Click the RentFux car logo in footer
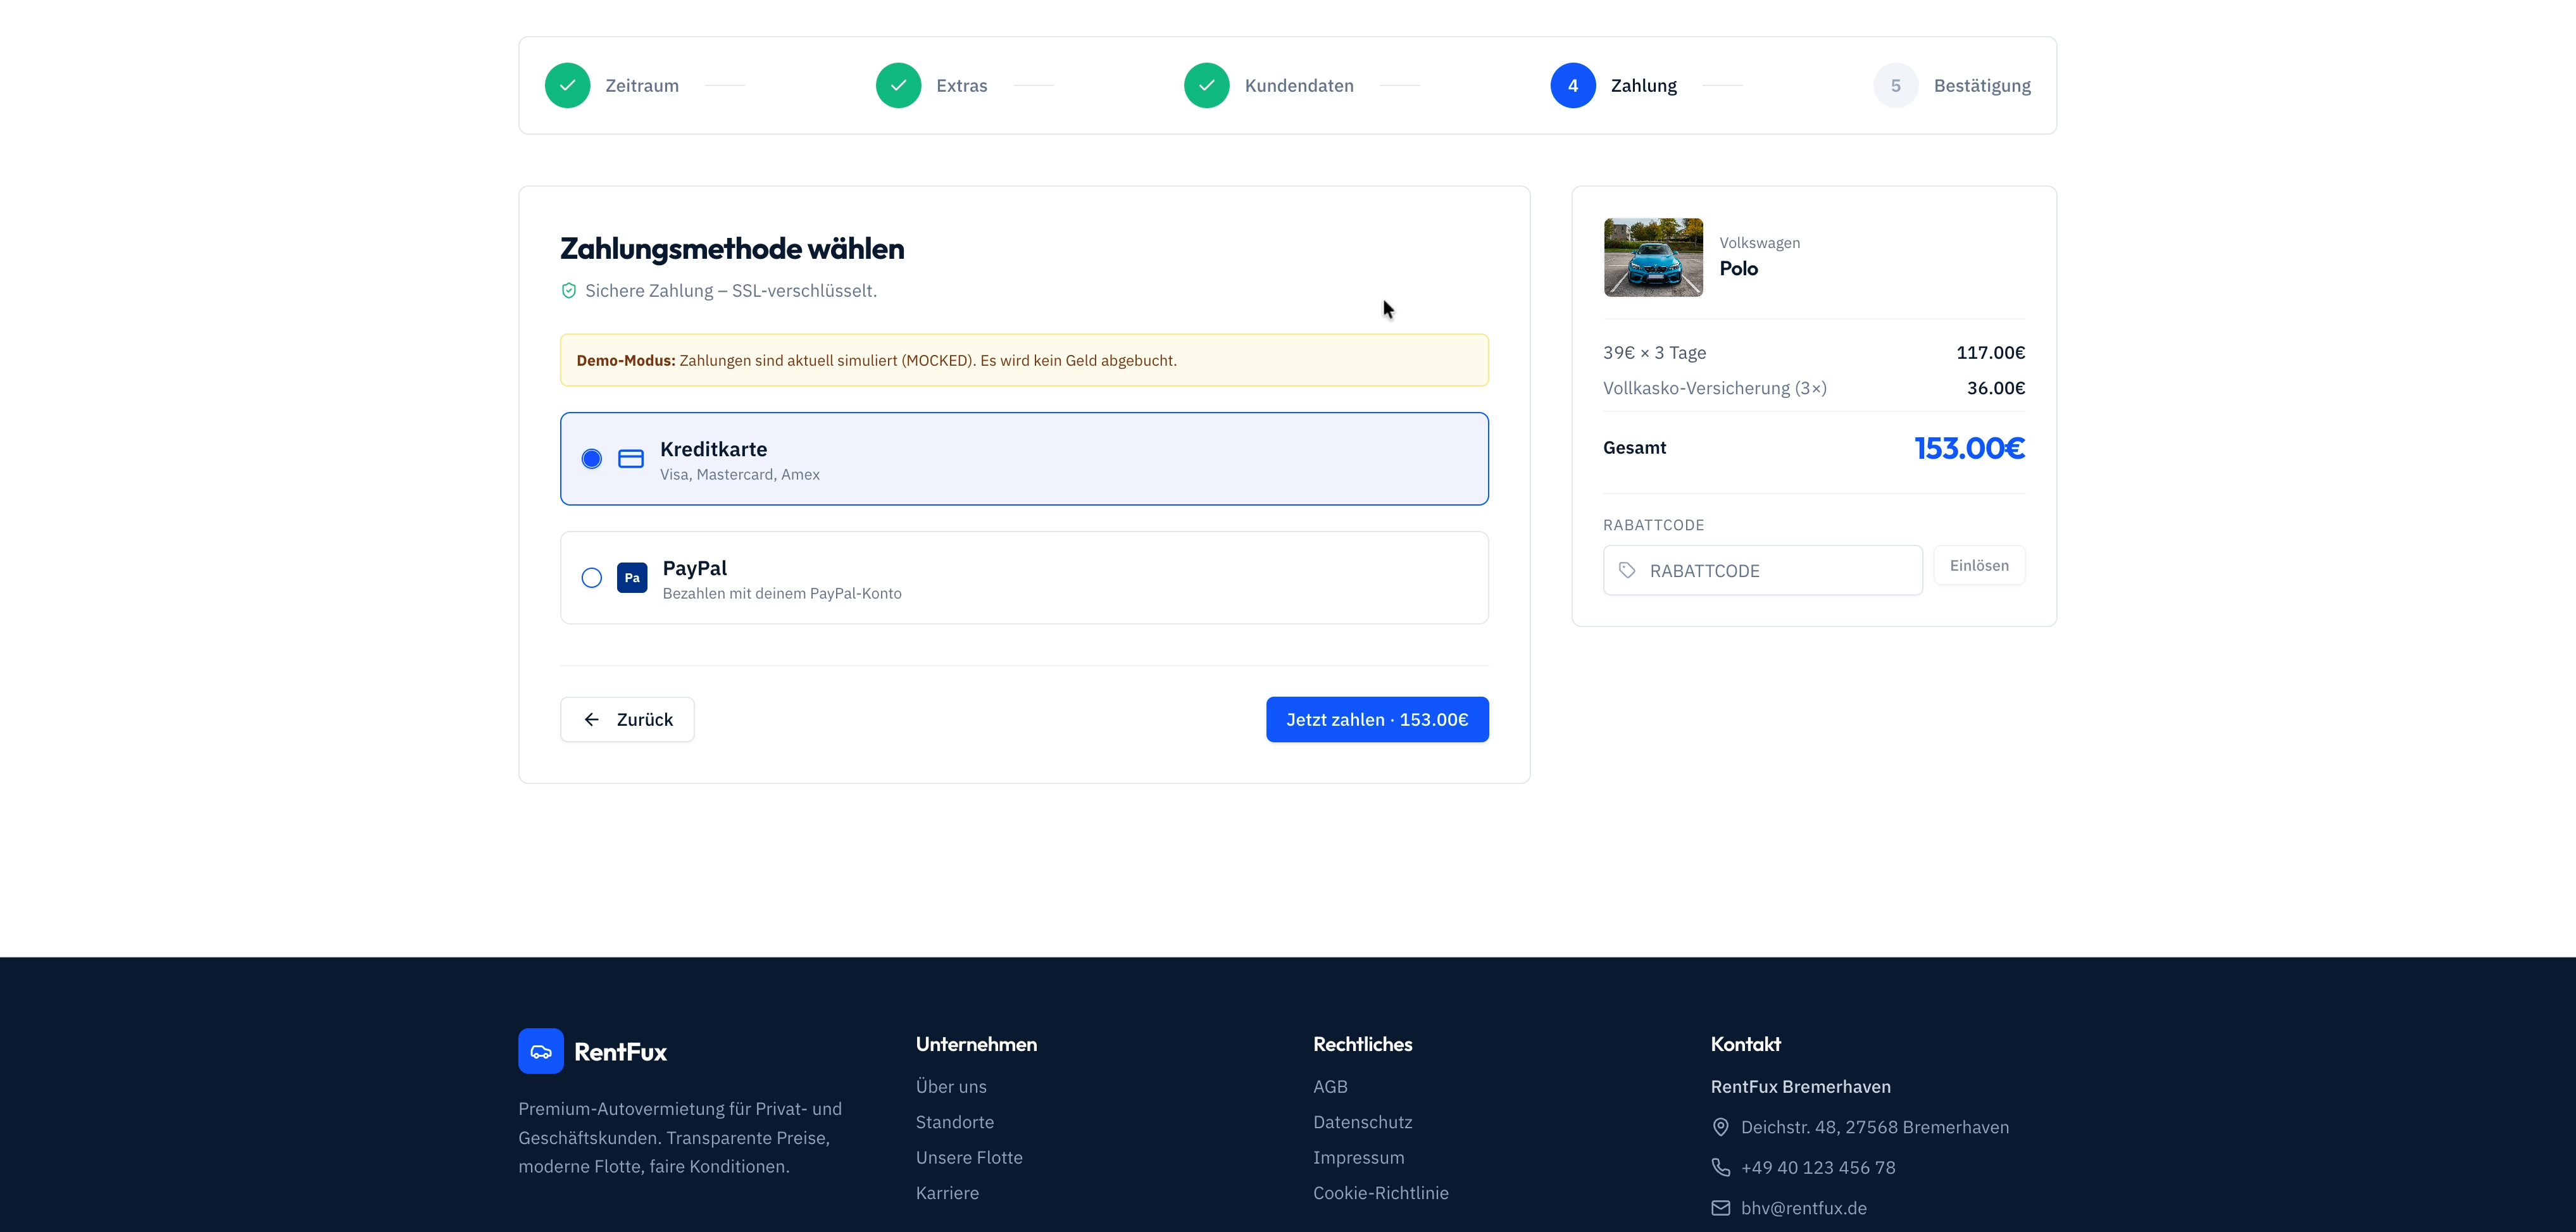This screenshot has height=1232, width=2576. point(541,1051)
